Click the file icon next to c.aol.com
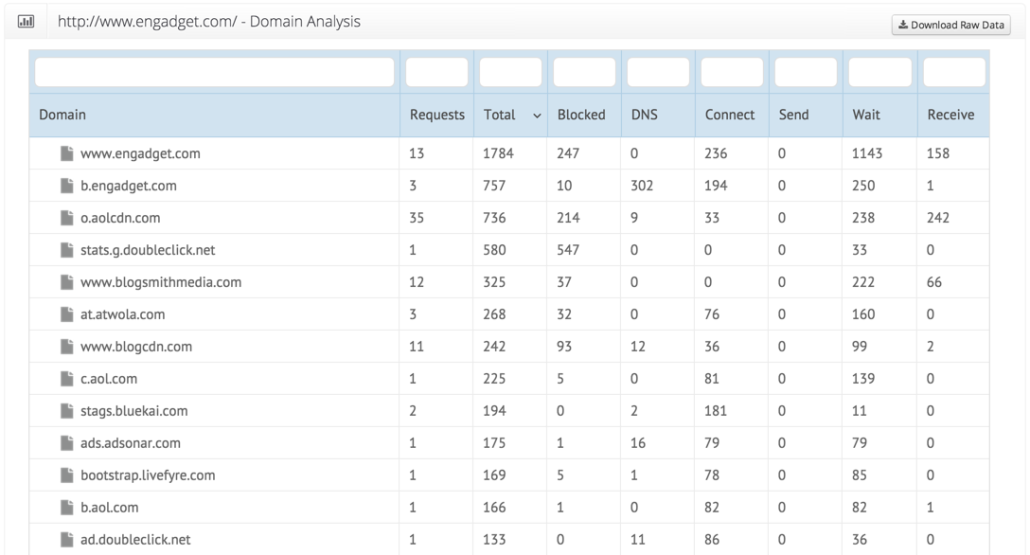 coord(66,379)
